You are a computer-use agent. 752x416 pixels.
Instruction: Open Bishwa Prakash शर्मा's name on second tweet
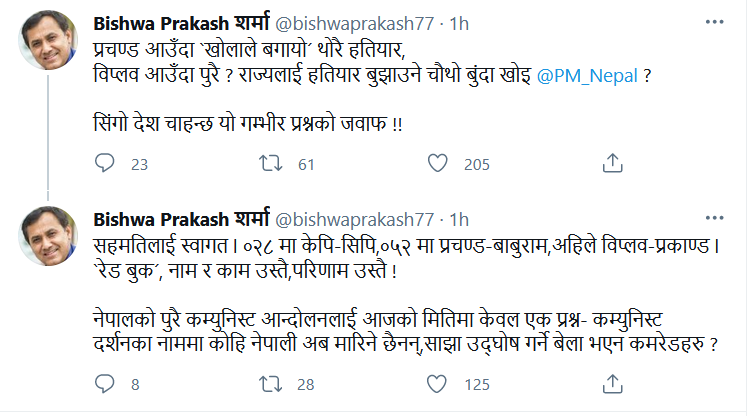(x=176, y=219)
